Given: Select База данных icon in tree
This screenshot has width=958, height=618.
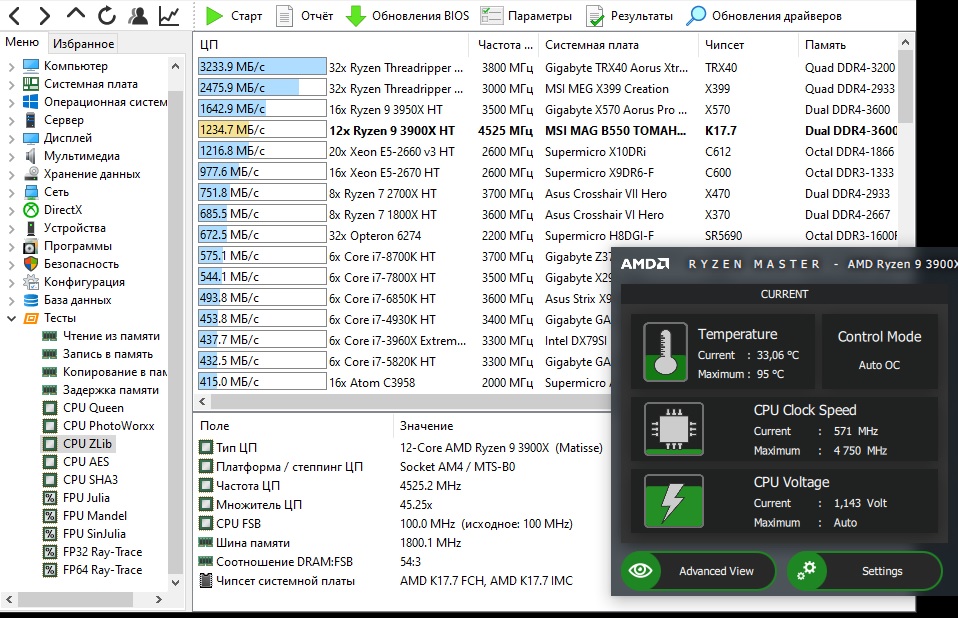Looking at the screenshot, I should (x=31, y=300).
